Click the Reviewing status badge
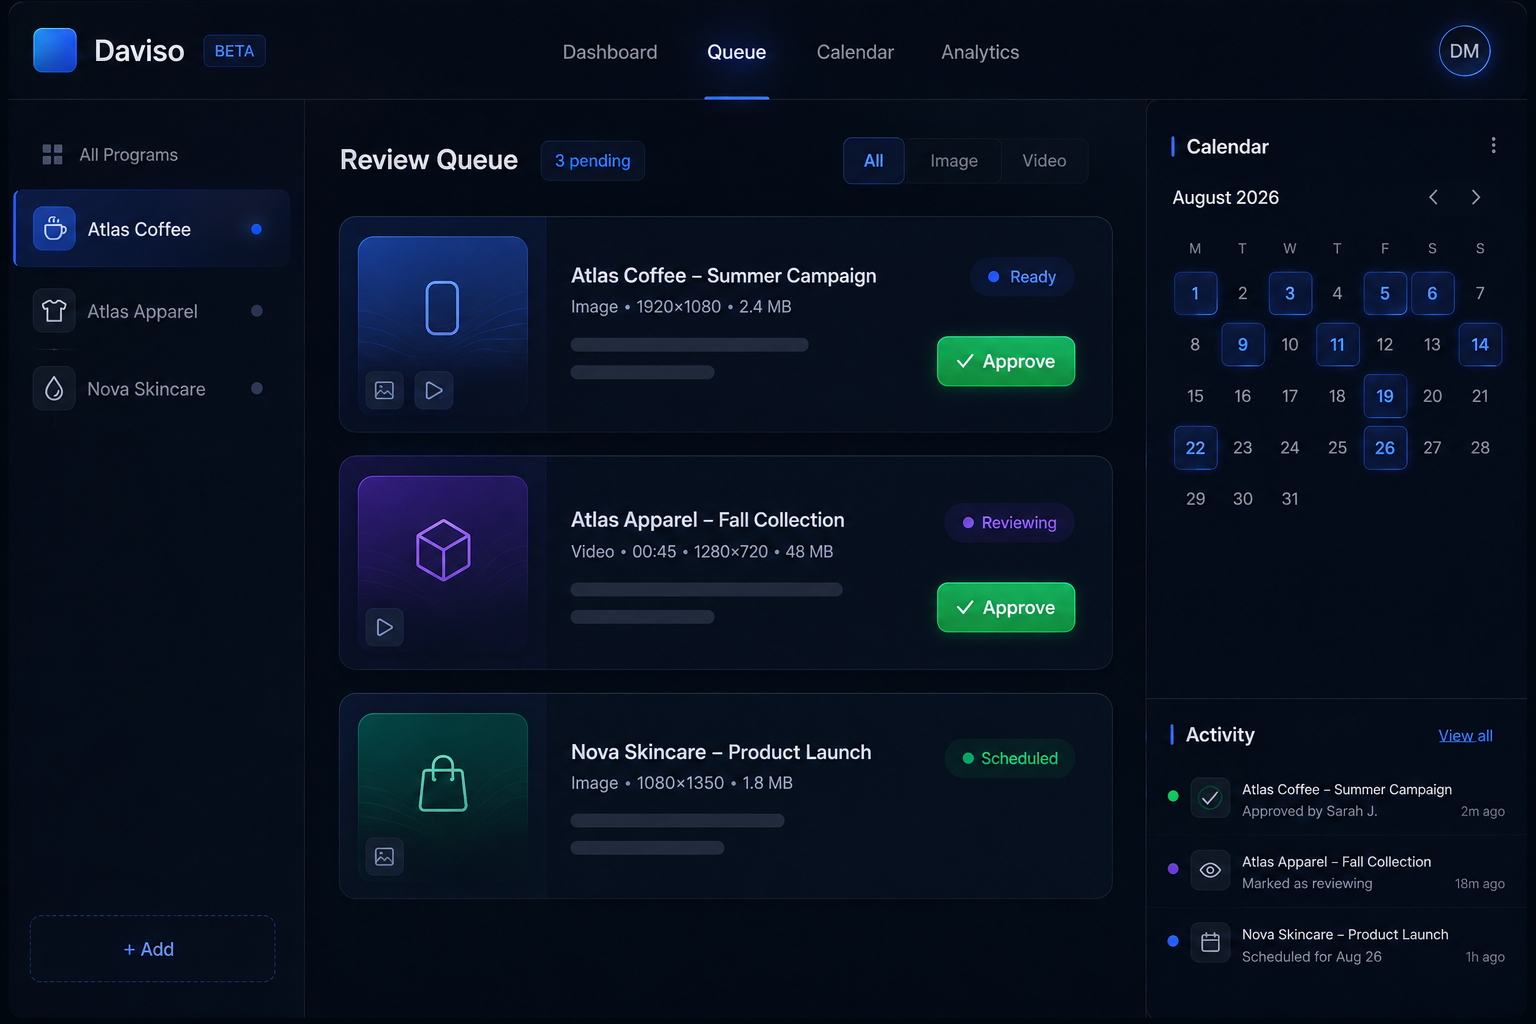Screen dimensions: 1536x1024 [1010, 523]
